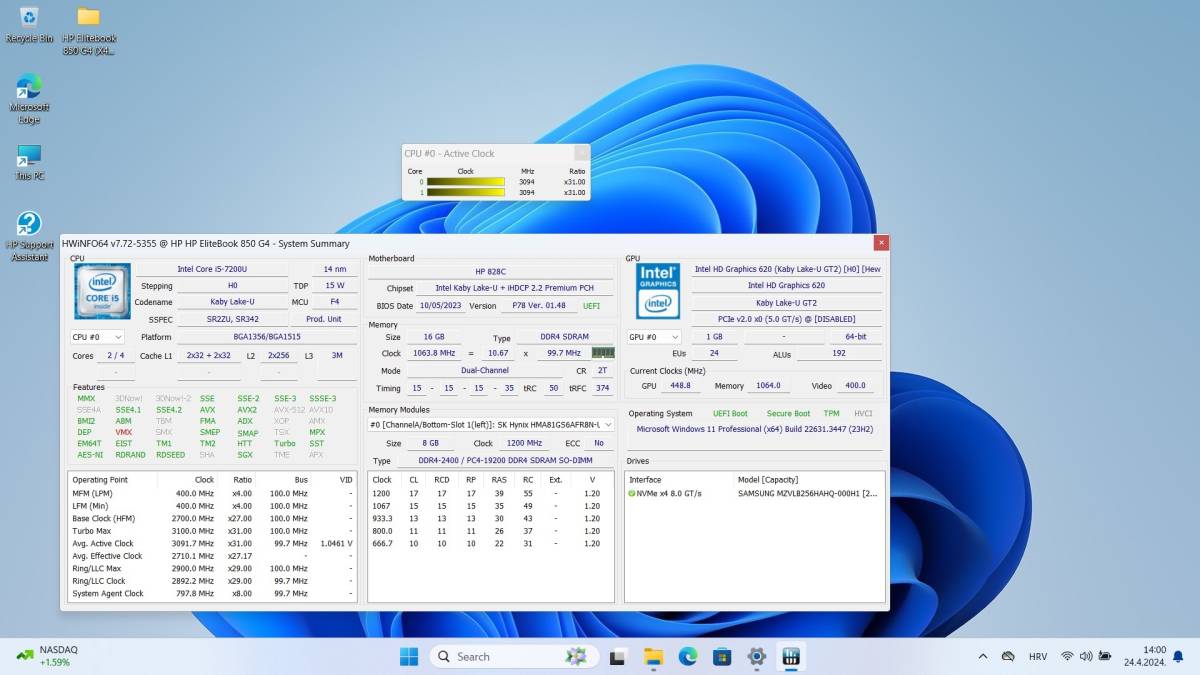Viewport: 1200px width, 675px height.
Task: Click the CPU #0 Active Clock title
Action: point(449,153)
